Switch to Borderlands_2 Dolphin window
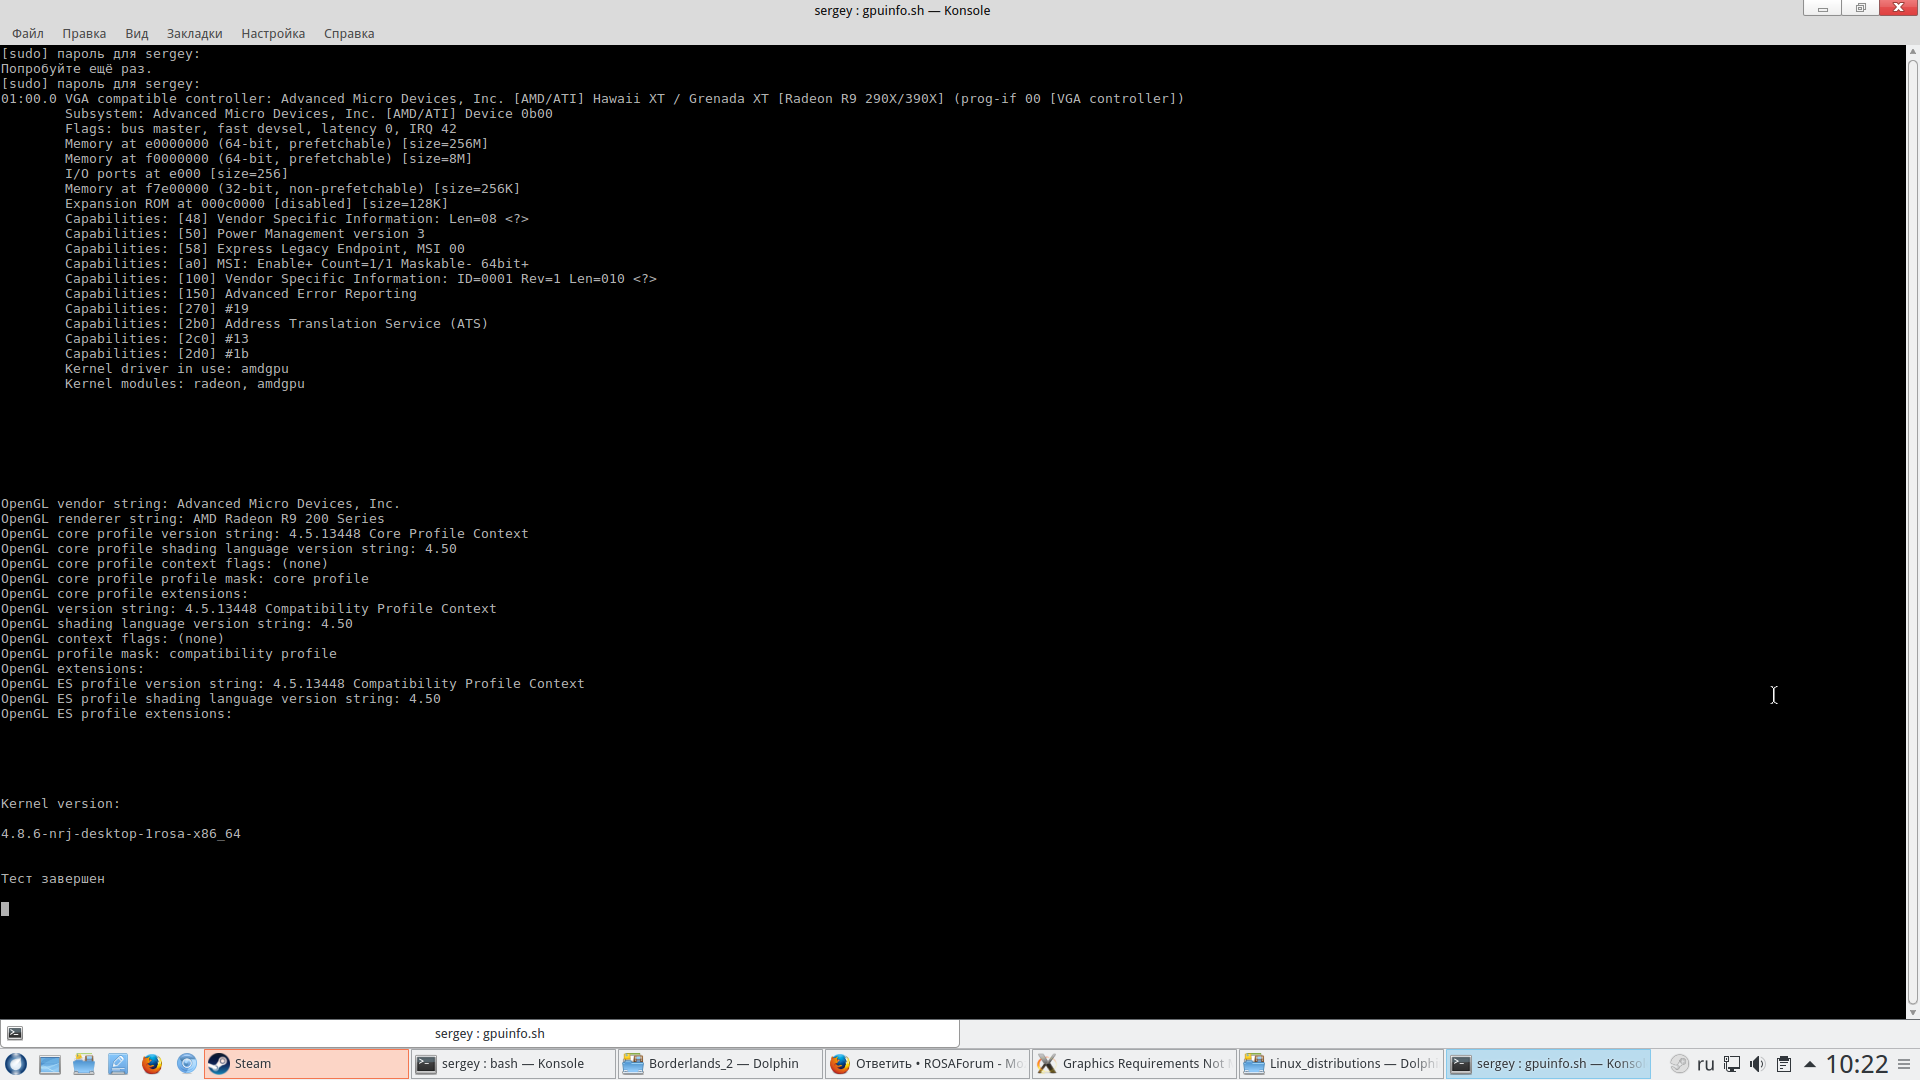Screen dimensions: 1920x1080 point(720,1064)
